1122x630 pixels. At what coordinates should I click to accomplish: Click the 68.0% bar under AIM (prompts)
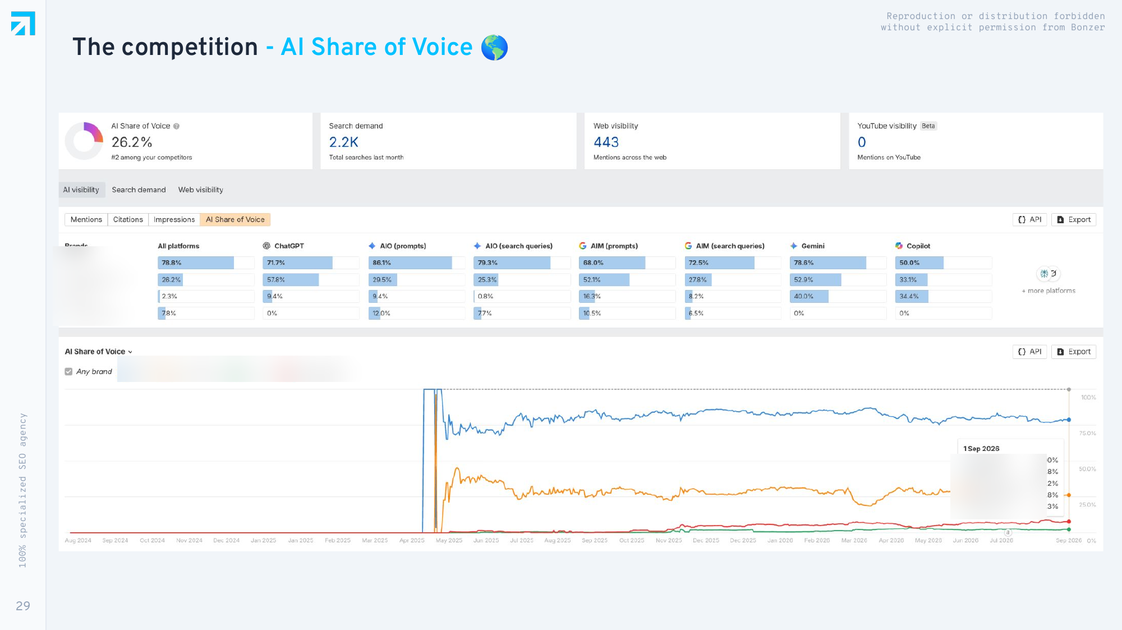coord(612,263)
